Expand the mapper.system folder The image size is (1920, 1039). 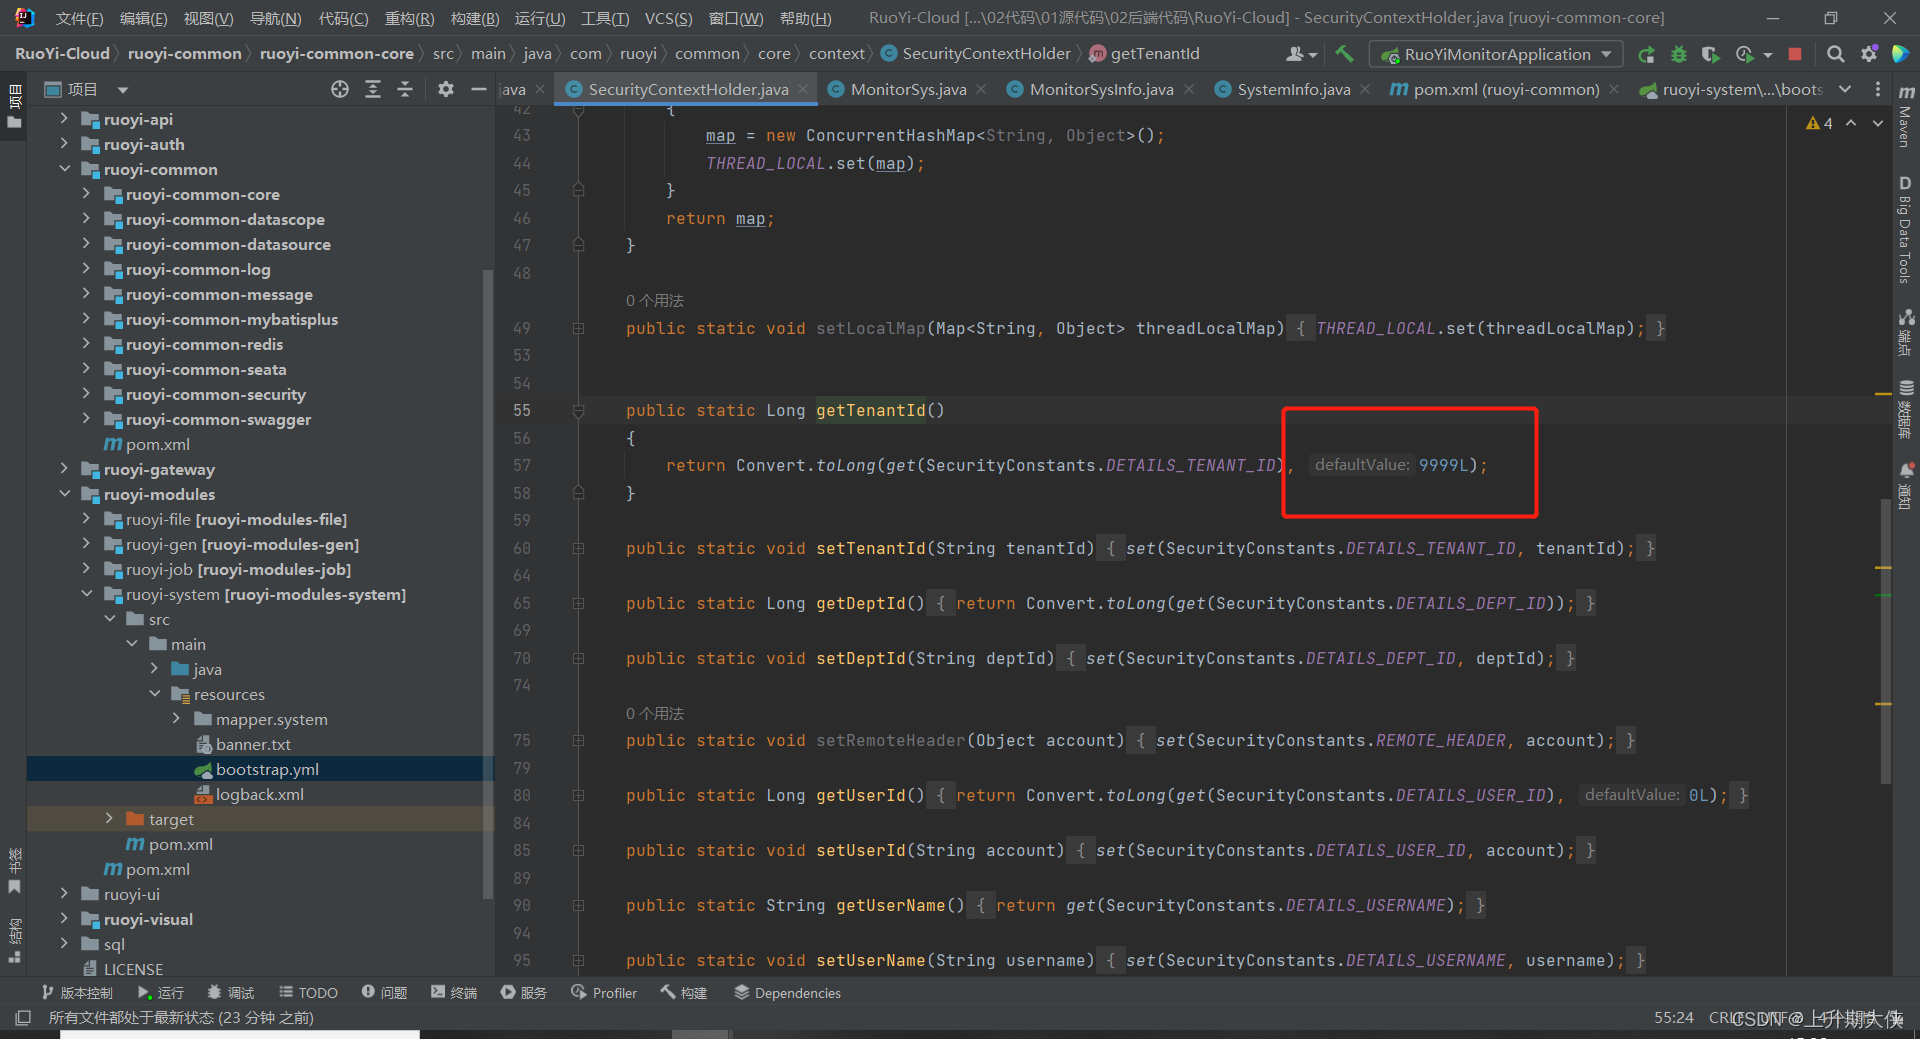[x=176, y=718]
